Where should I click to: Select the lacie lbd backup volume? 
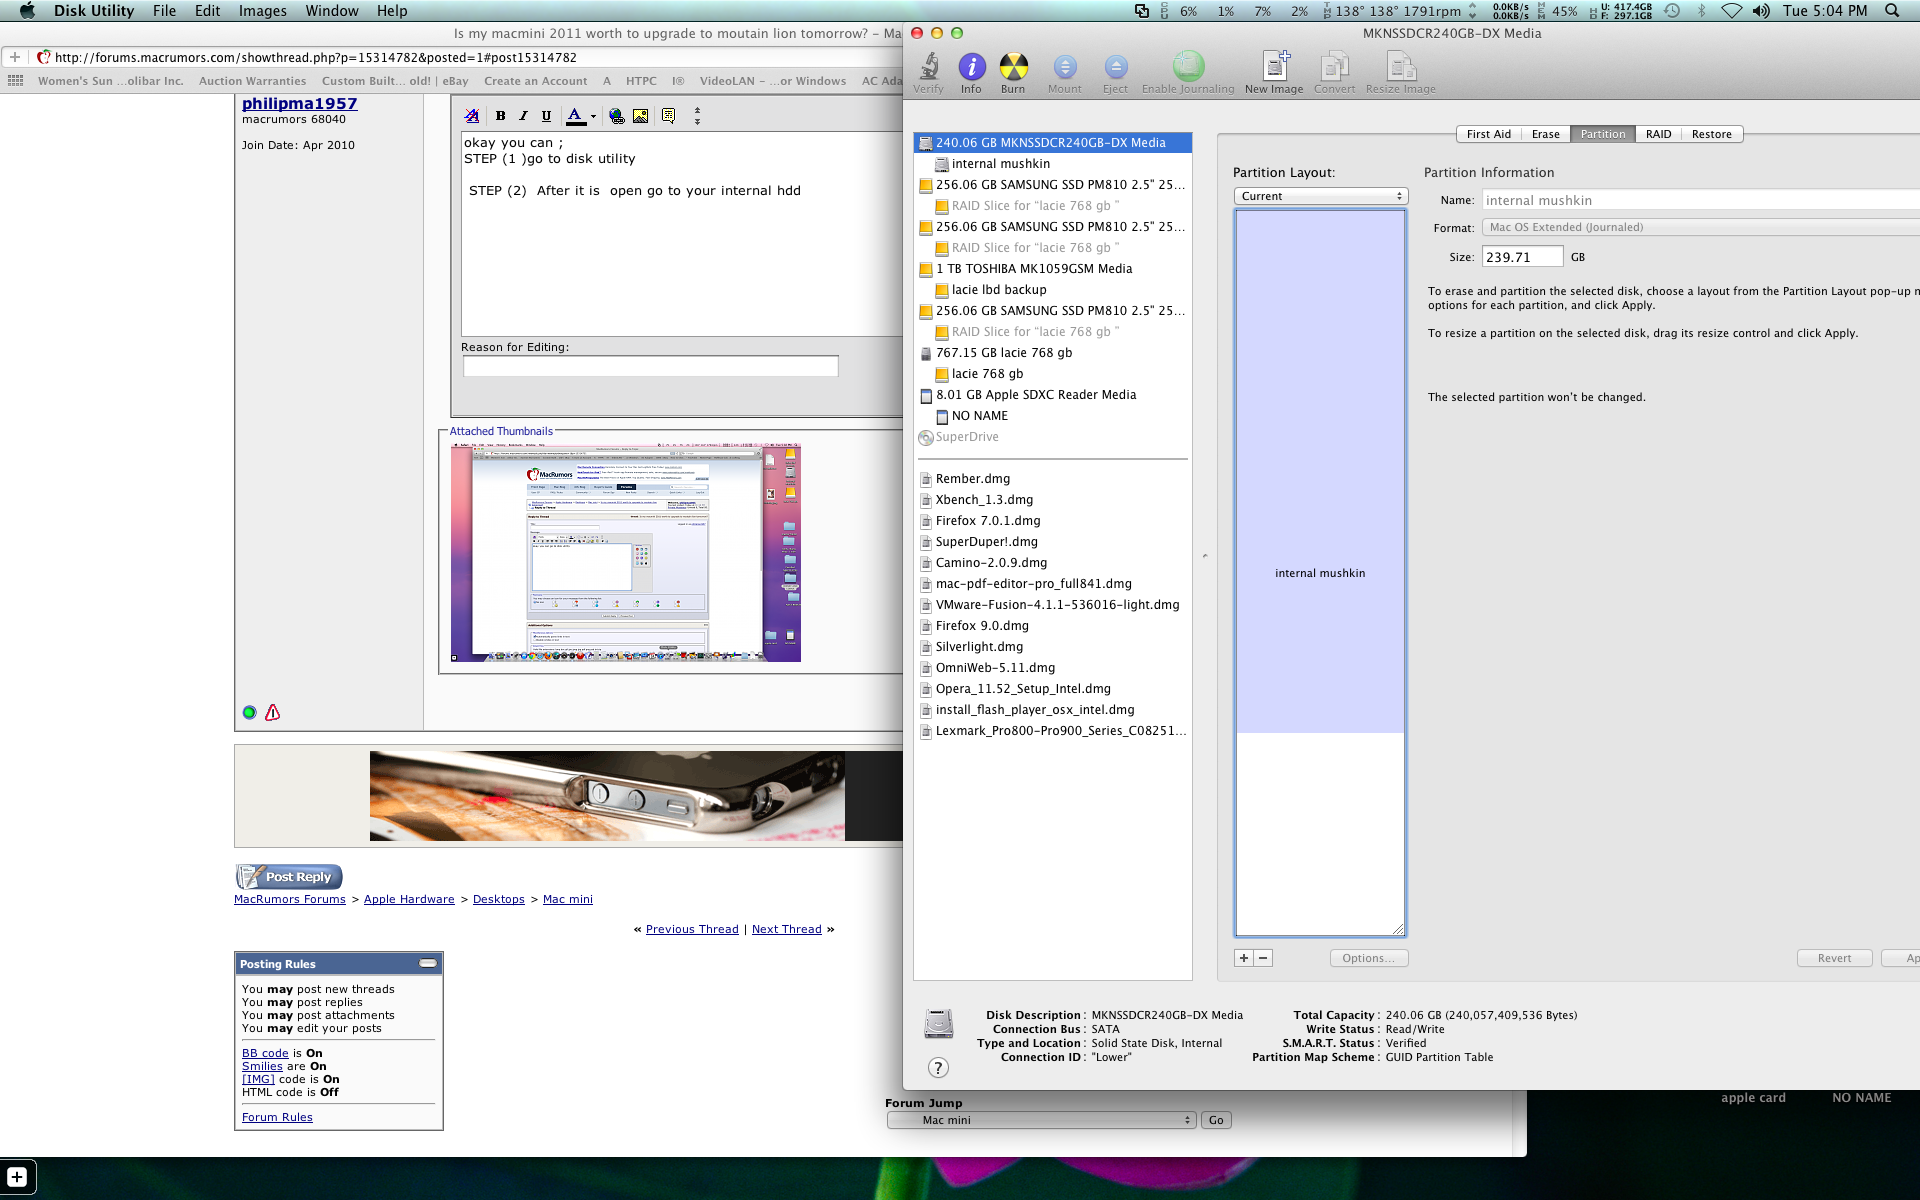(x=1052, y=290)
